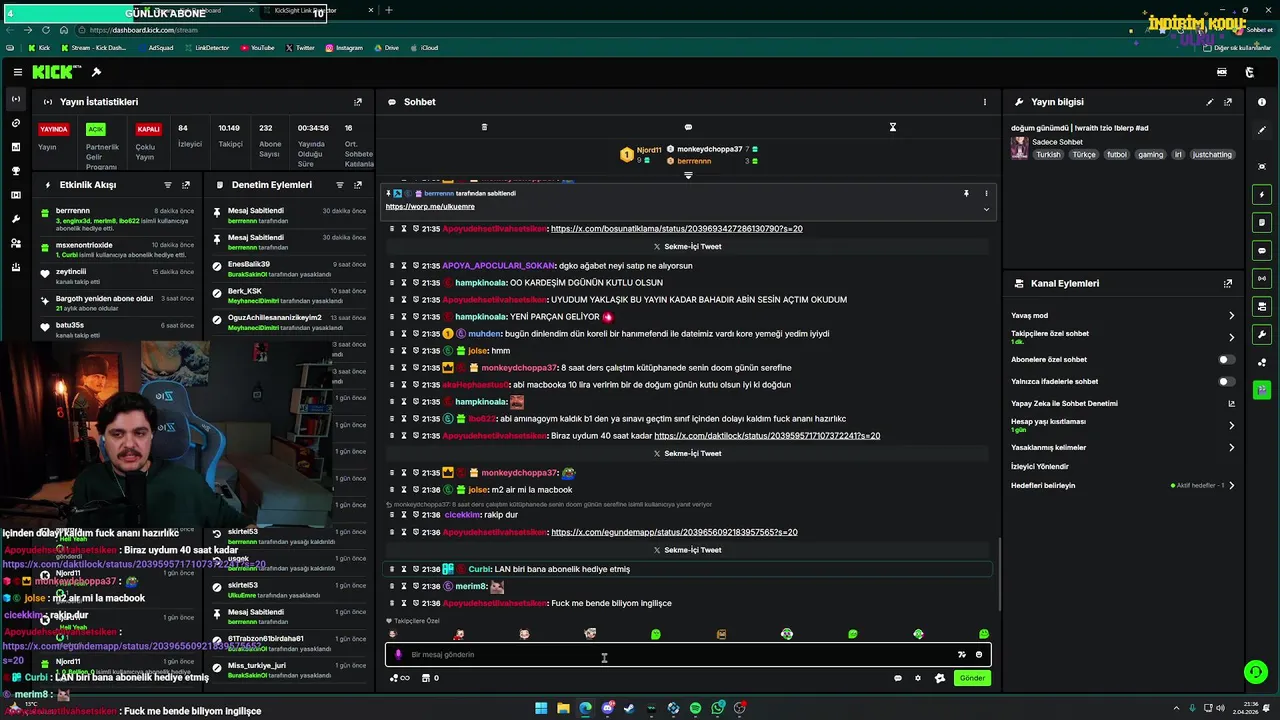Open pinned link worp.me/ulkuemre

point(430,207)
